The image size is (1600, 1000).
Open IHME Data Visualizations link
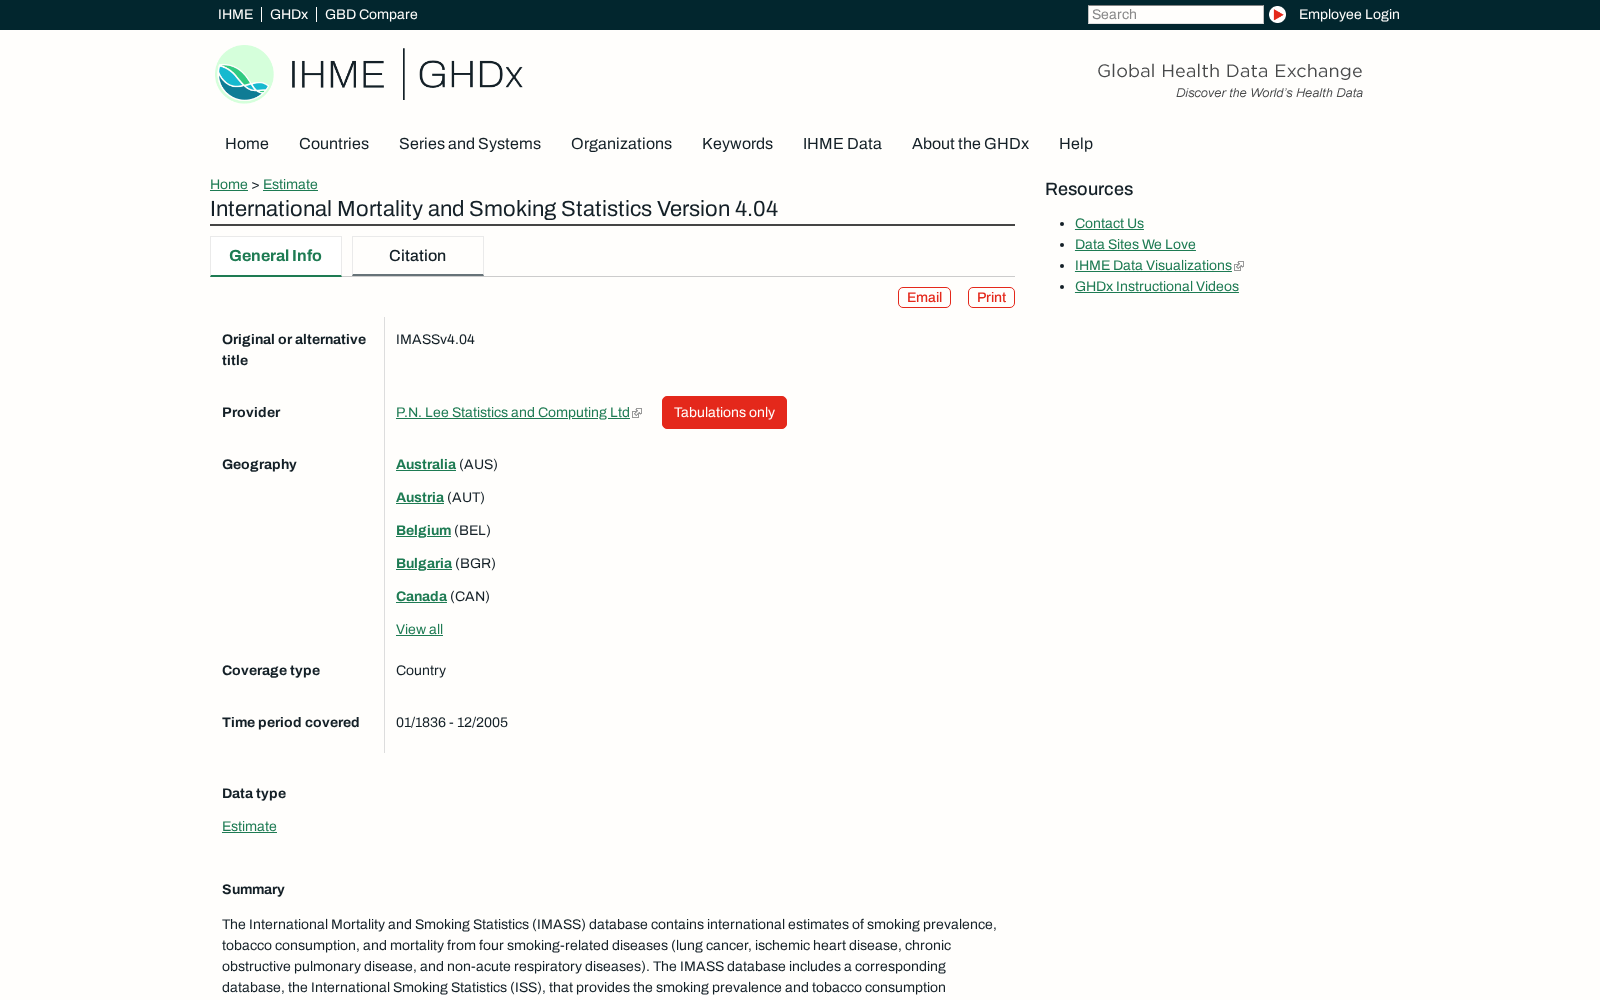click(1153, 265)
